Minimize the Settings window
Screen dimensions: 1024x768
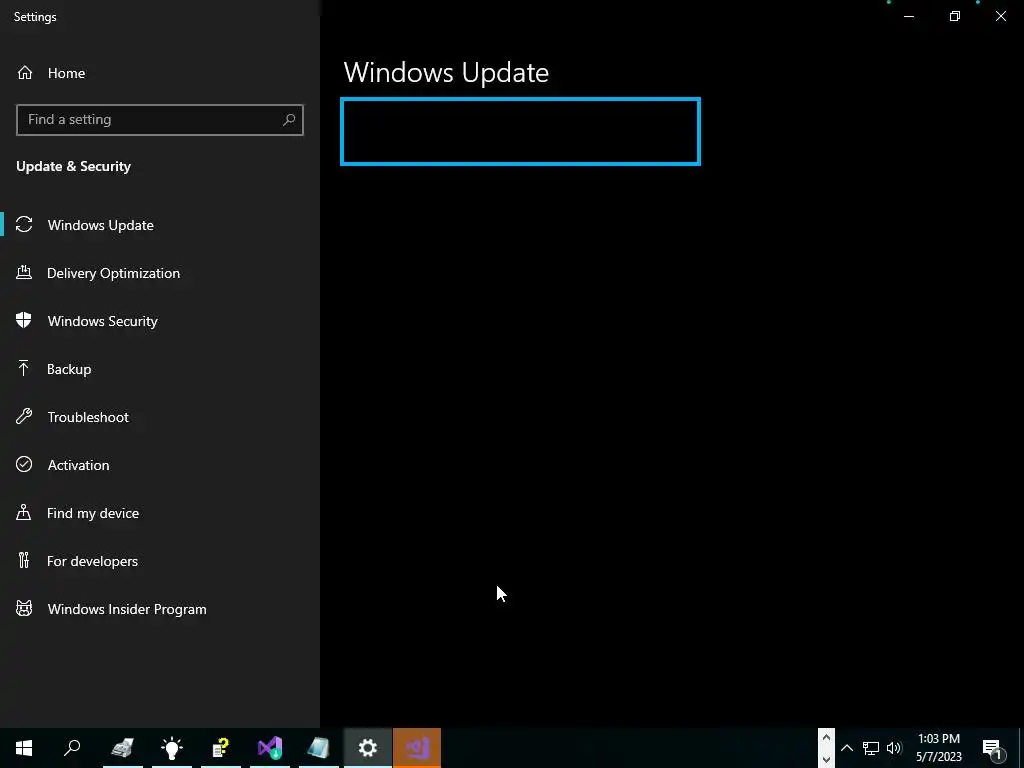(908, 16)
